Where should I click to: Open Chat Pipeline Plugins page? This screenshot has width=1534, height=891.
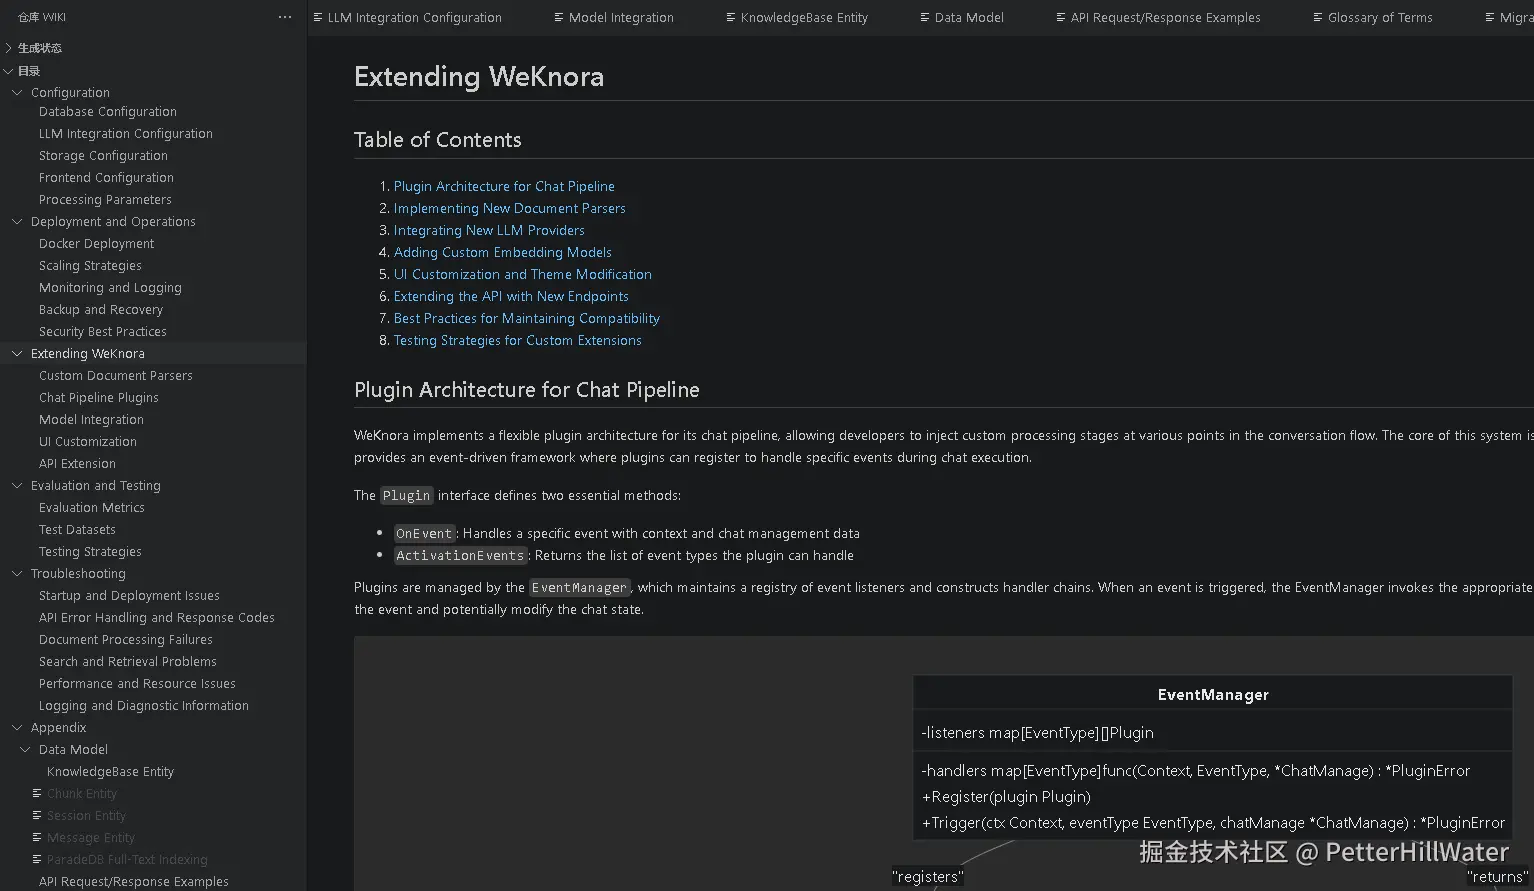tap(99, 398)
